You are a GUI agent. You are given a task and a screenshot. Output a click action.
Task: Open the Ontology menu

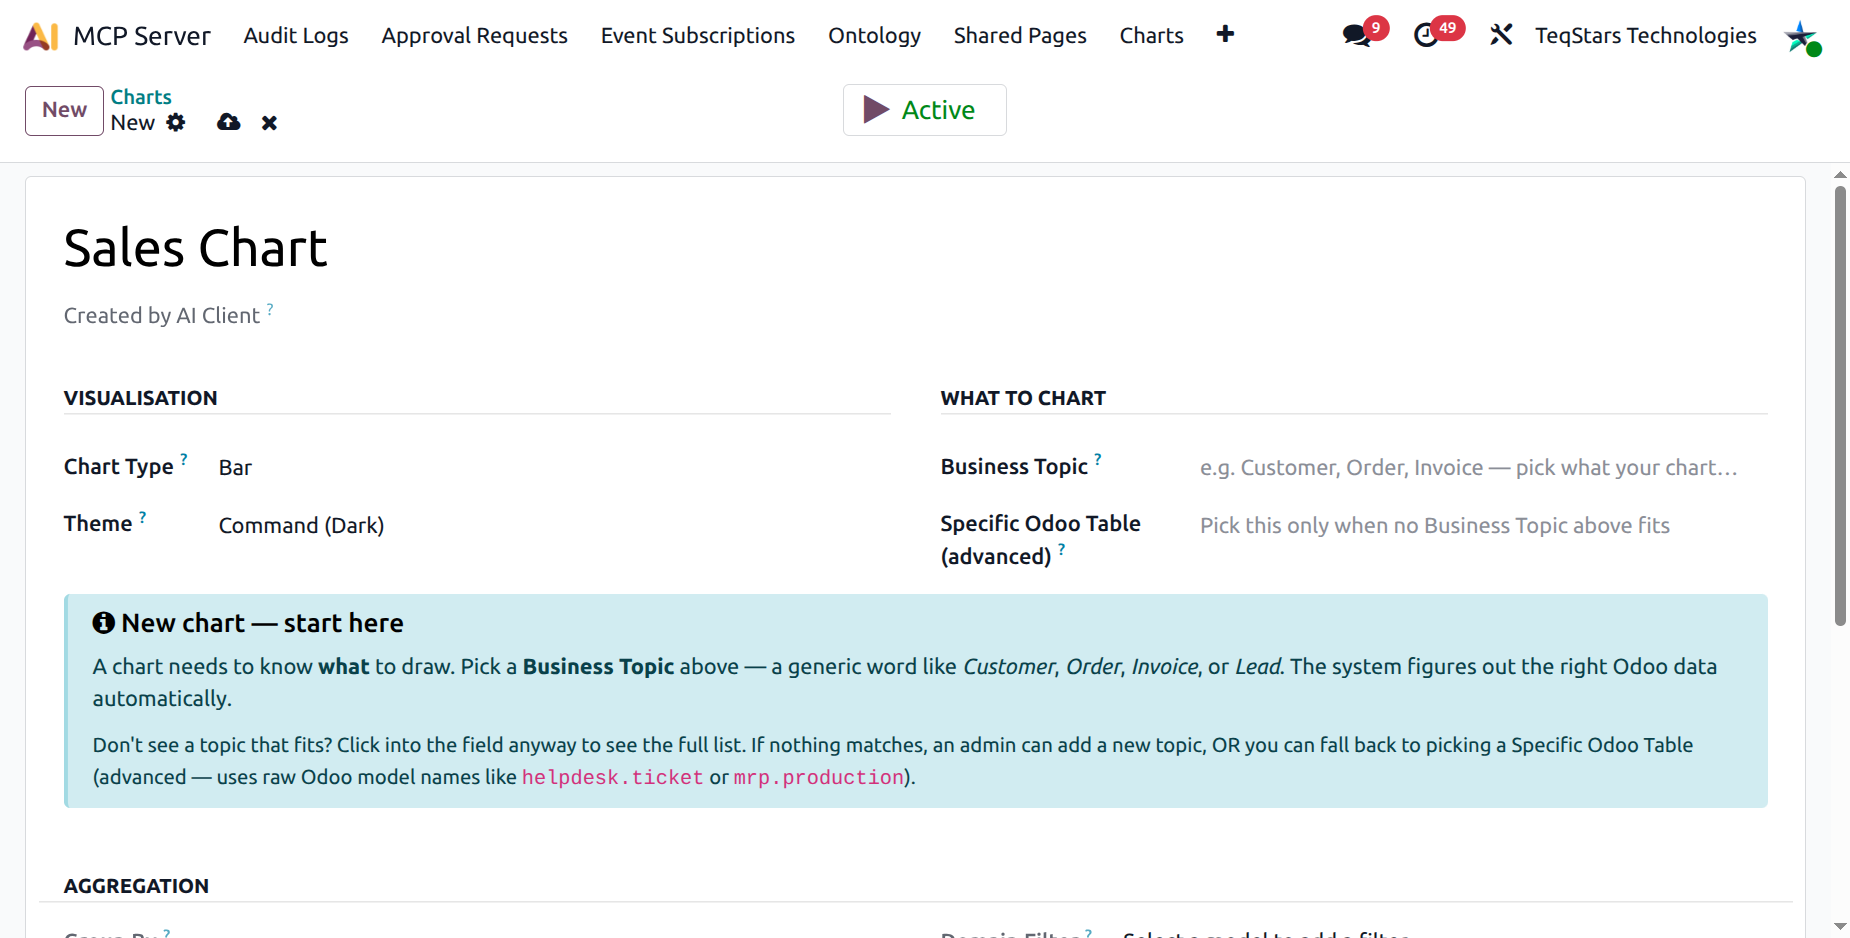click(x=874, y=36)
